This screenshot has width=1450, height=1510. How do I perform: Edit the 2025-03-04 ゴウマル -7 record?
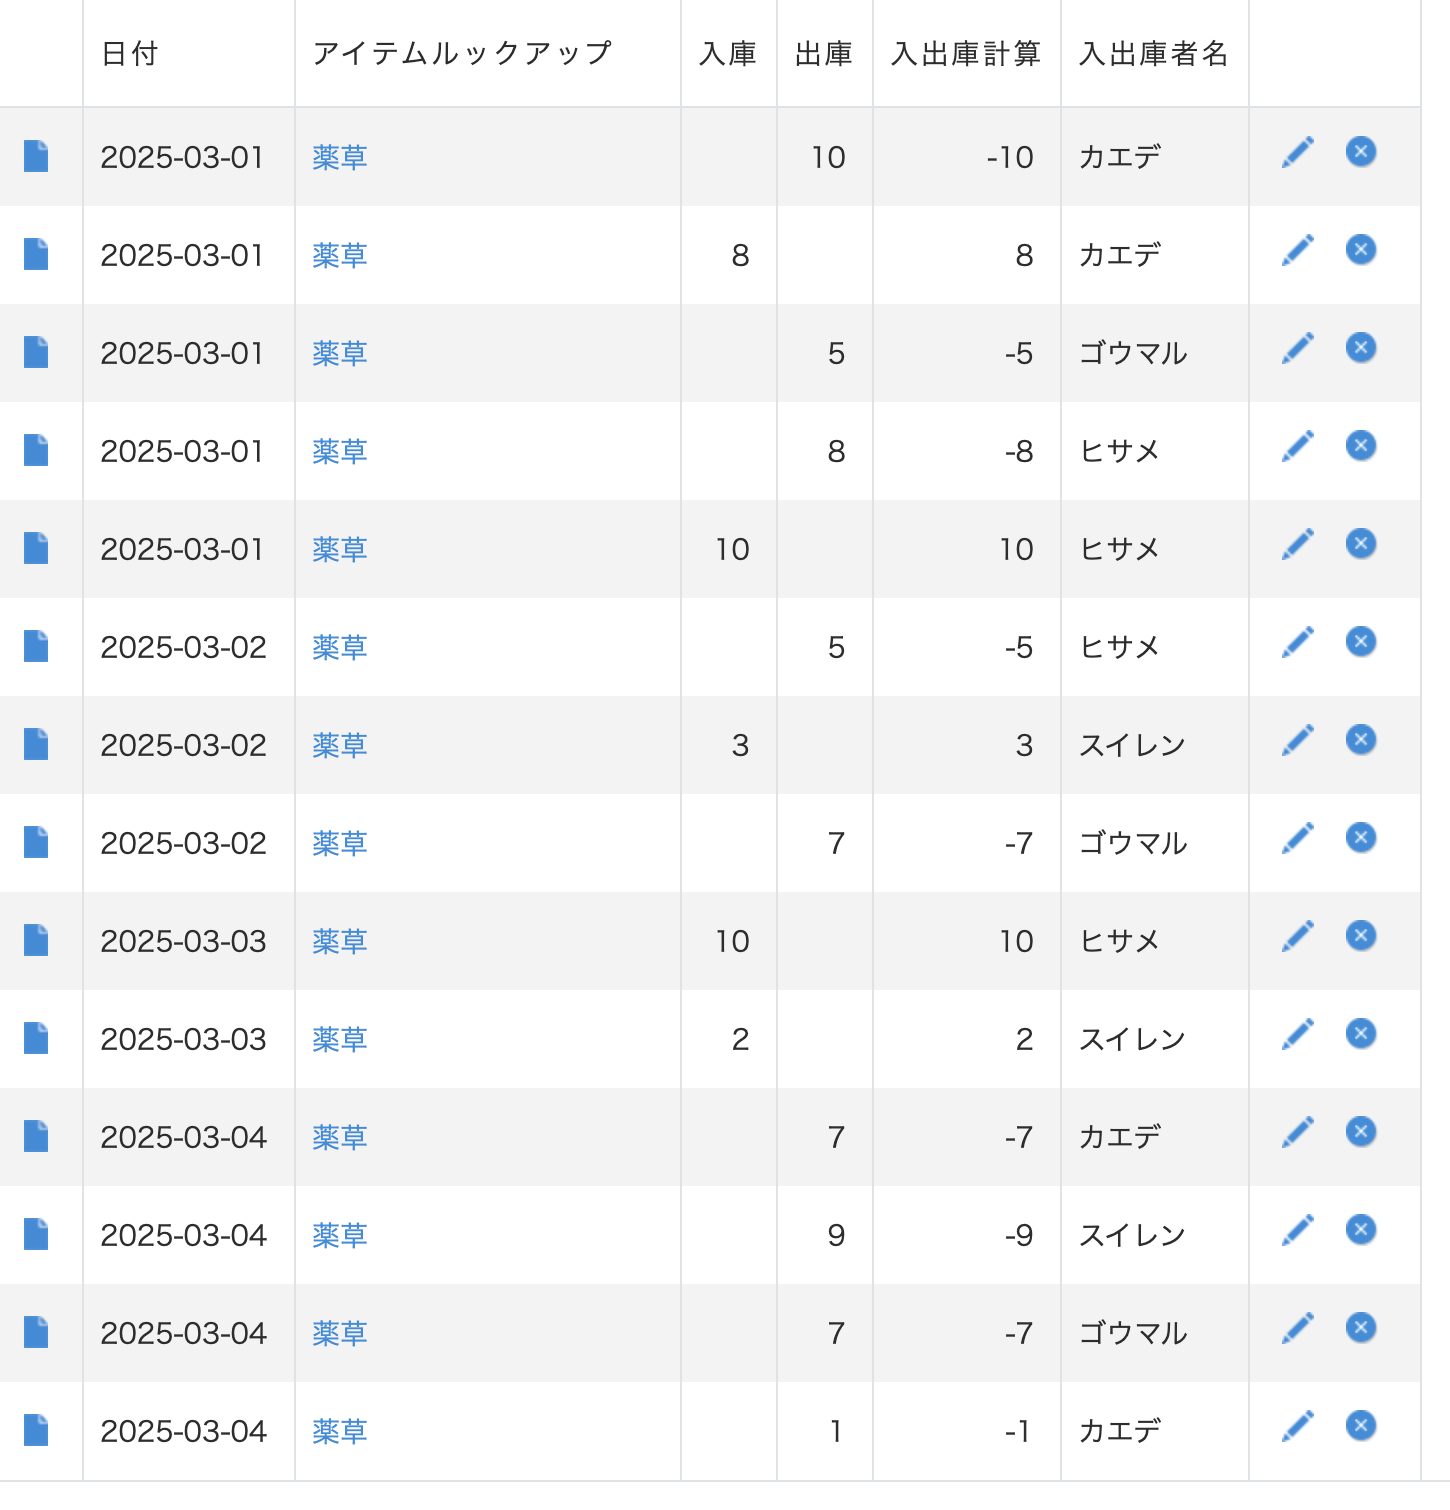point(1297,1329)
